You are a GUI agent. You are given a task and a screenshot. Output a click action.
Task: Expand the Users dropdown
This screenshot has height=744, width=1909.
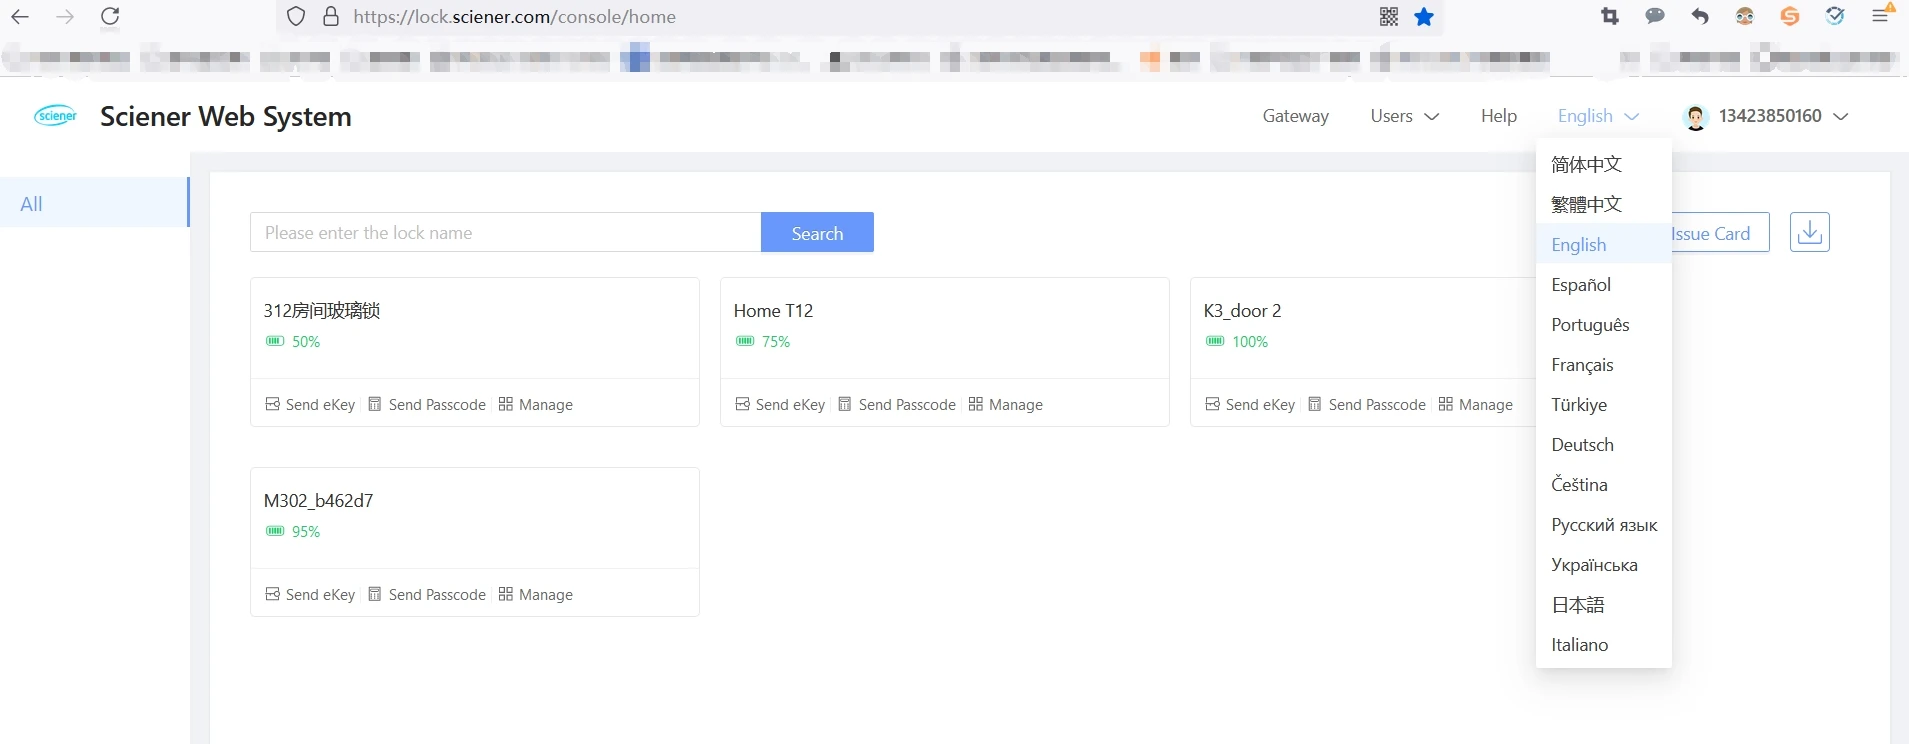[1404, 116]
